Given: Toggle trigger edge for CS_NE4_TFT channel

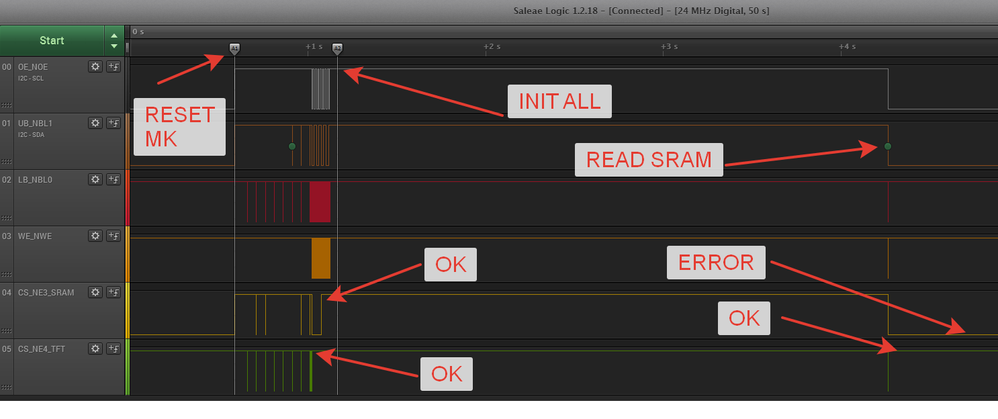Looking at the screenshot, I should (113, 348).
